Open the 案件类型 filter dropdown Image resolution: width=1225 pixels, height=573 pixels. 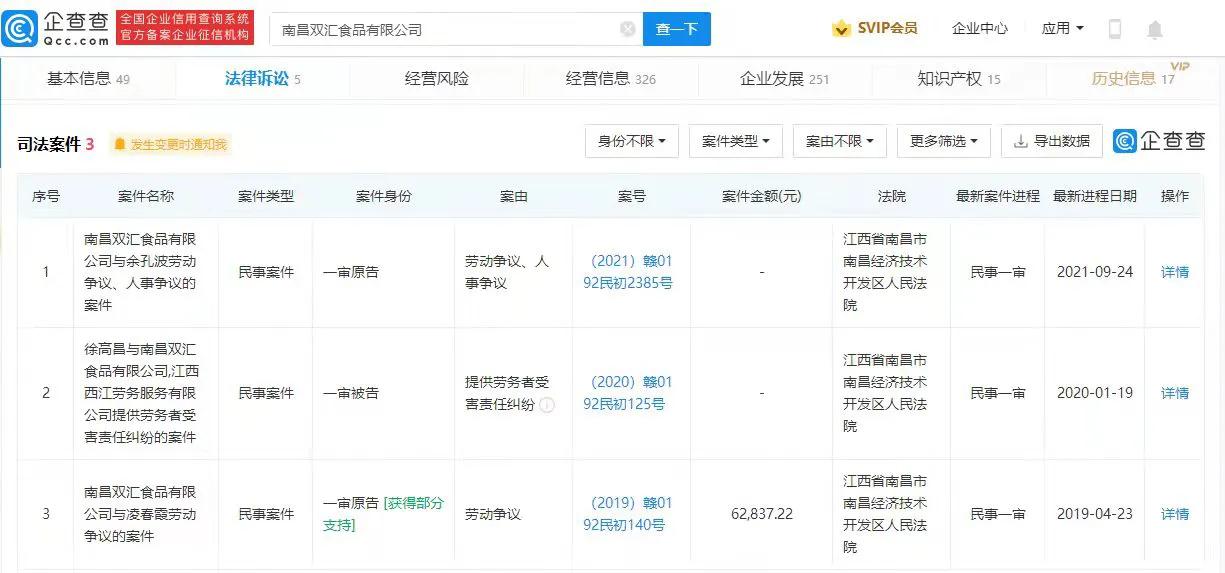coord(736,141)
